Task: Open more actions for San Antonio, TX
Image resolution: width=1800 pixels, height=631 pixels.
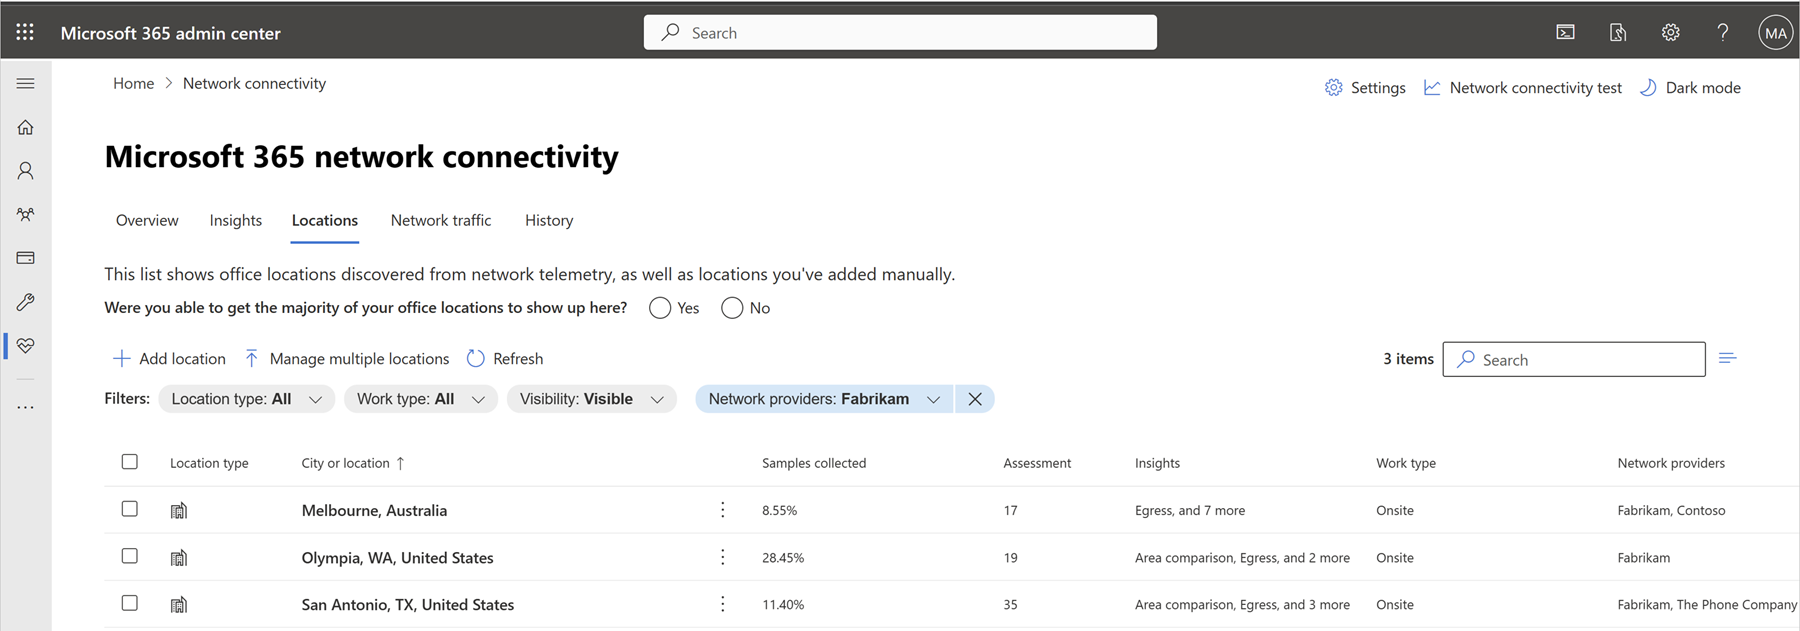Action: point(723,604)
